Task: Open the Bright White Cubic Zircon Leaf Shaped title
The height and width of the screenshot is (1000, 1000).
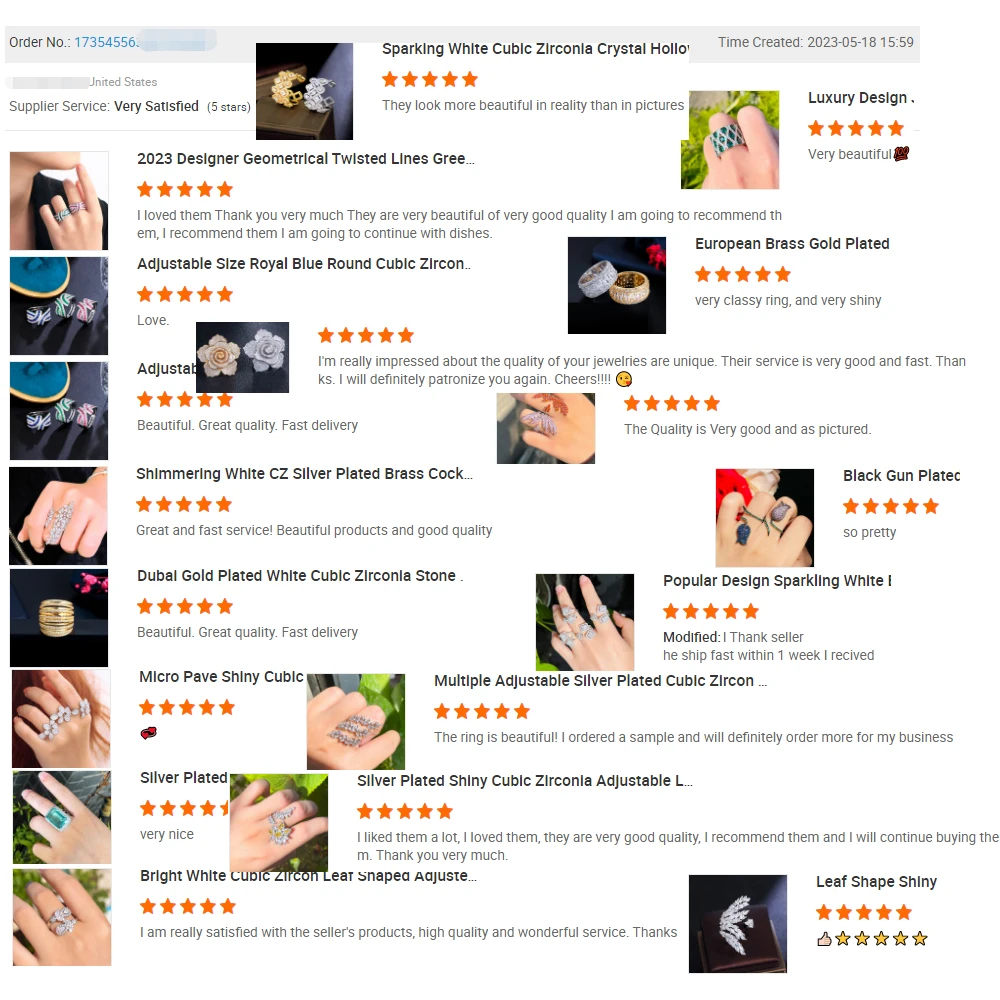Action: 308,876
